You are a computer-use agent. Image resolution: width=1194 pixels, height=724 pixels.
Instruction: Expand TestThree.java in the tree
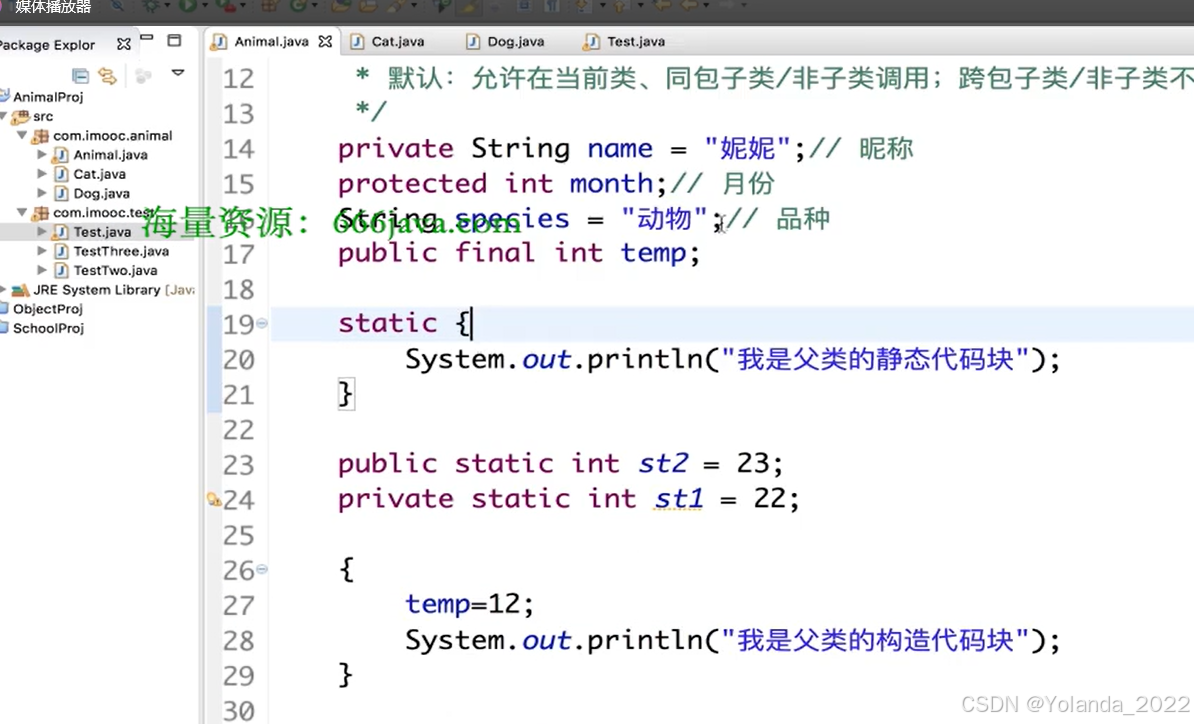pyautogui.click(x=42, y=250)
